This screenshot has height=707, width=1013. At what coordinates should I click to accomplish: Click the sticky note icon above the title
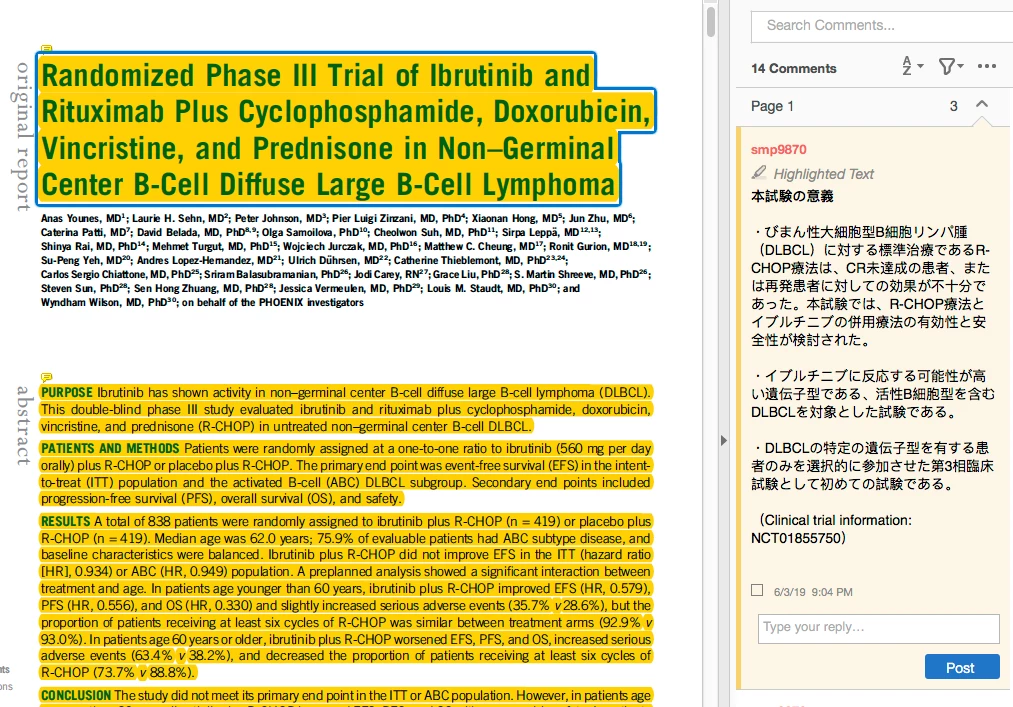coord(47,48)
